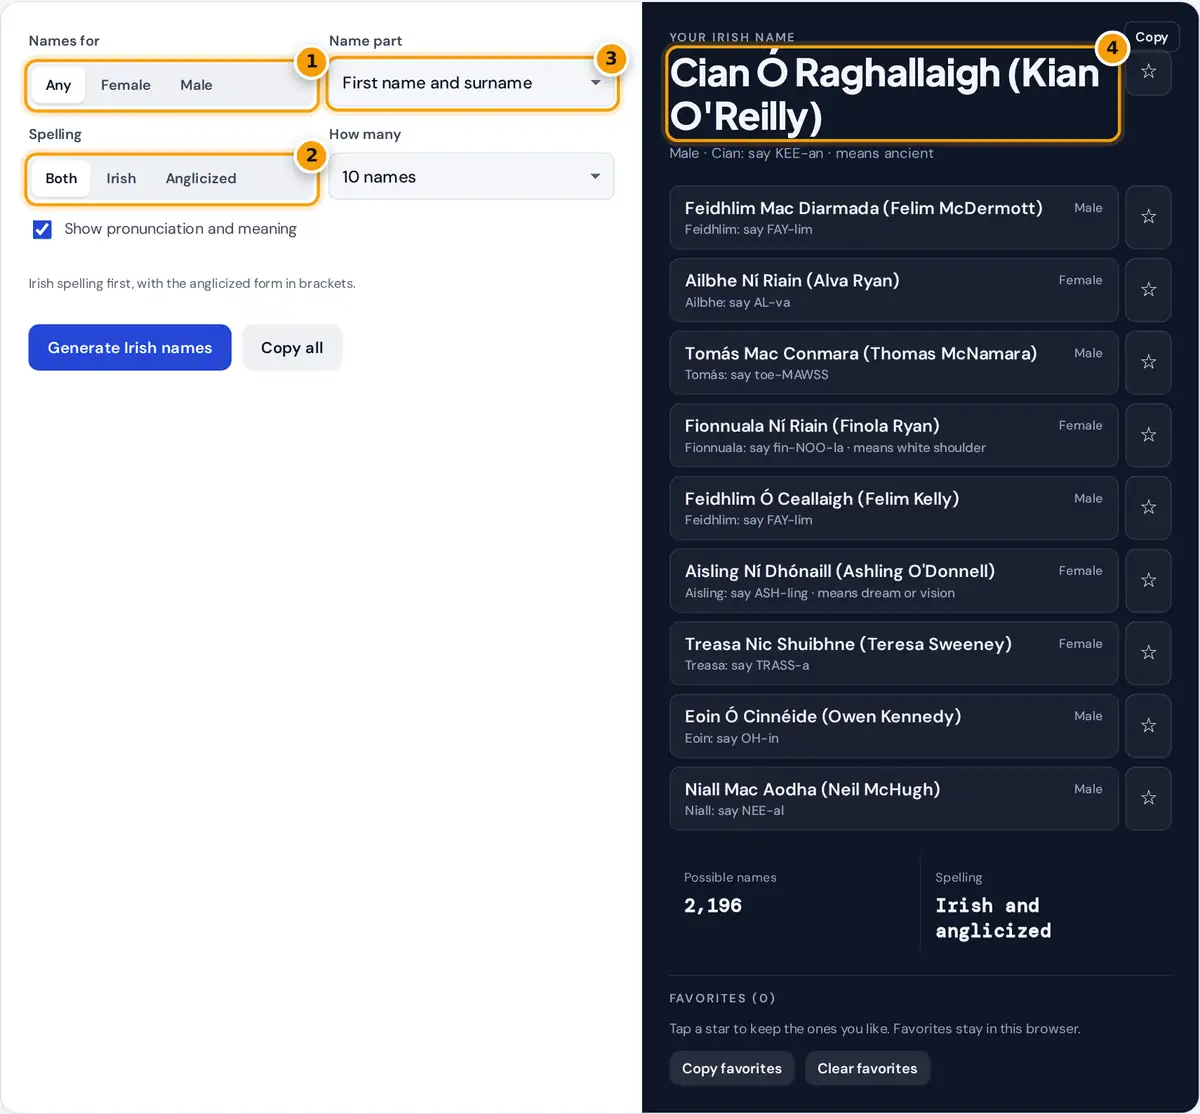1200x1114 pixels.
Task: Click Clear favorites button
Action: 867,1068
